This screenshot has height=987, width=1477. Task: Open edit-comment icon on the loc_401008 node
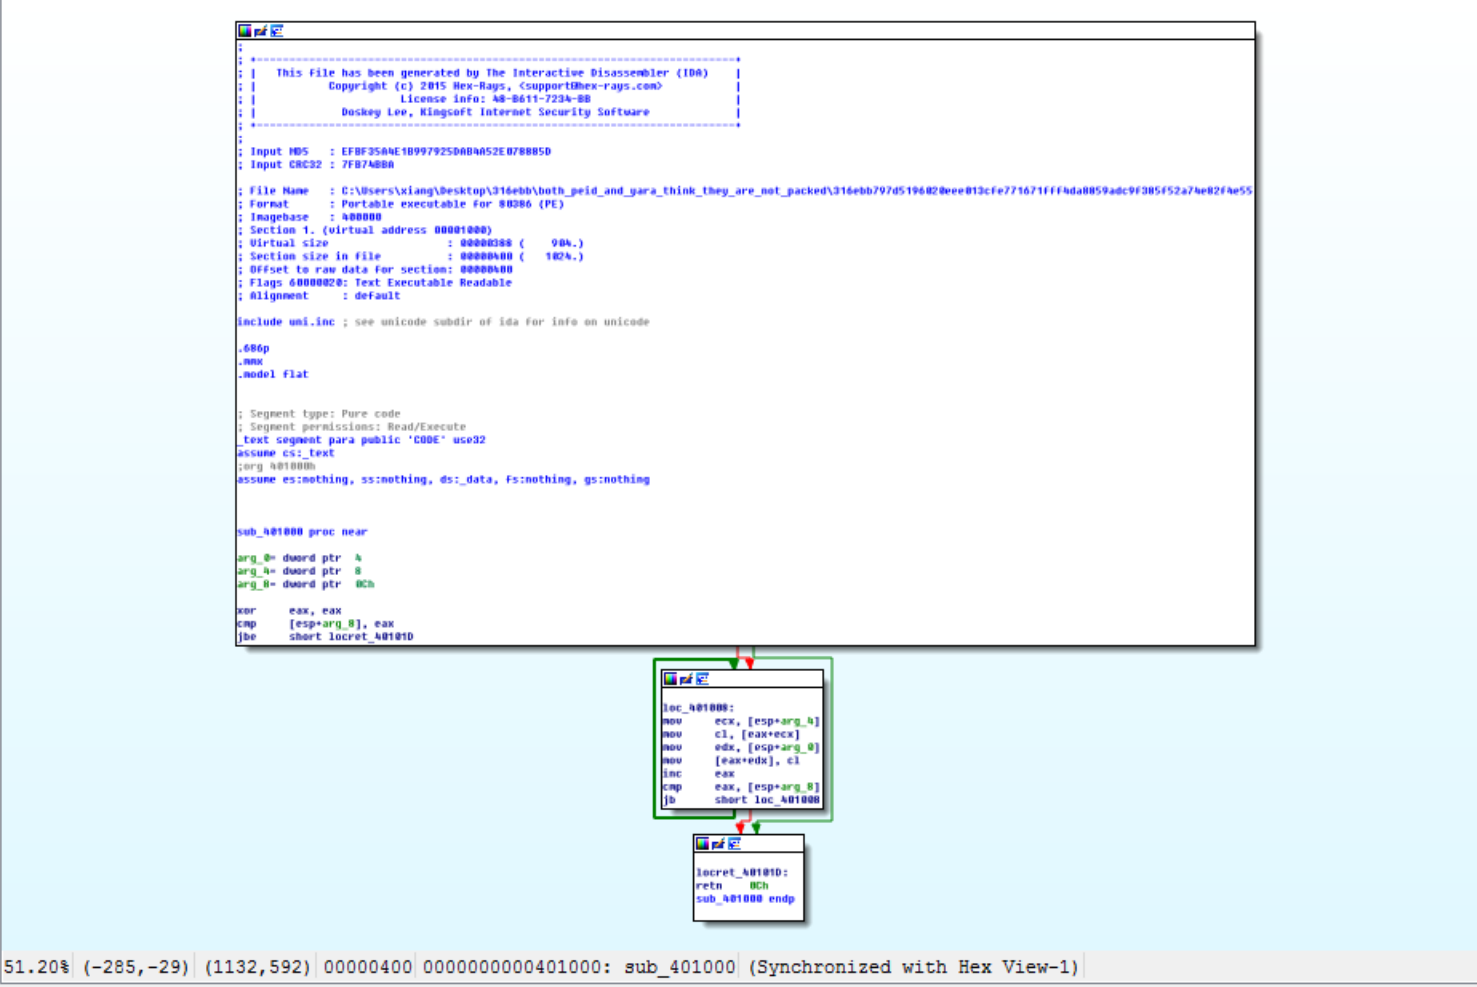pos(686,679)
